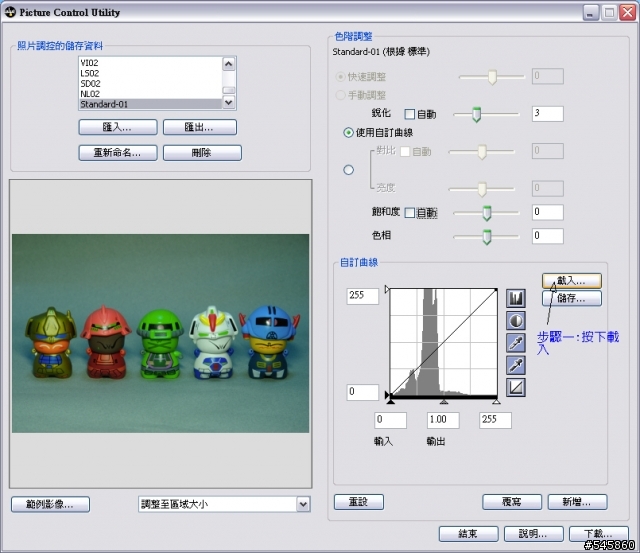Select NL02 in the picture control list
The height and width of the screenshot is (553, 640).
pos(150,93)
